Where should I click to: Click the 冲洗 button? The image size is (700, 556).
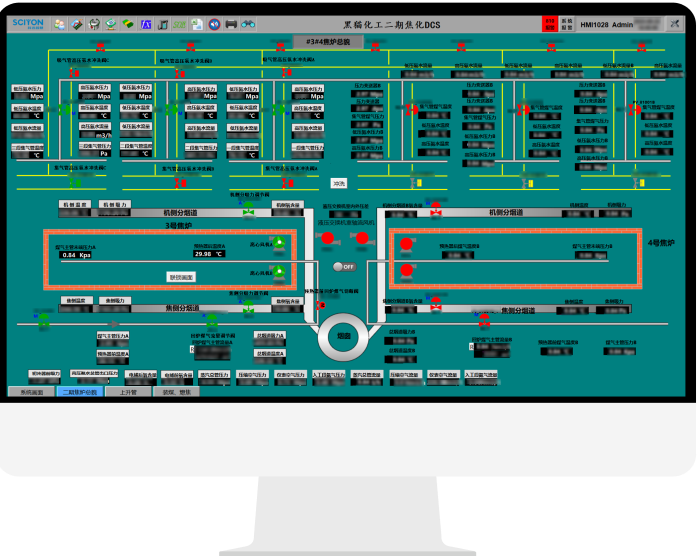(x=339, y=183)
